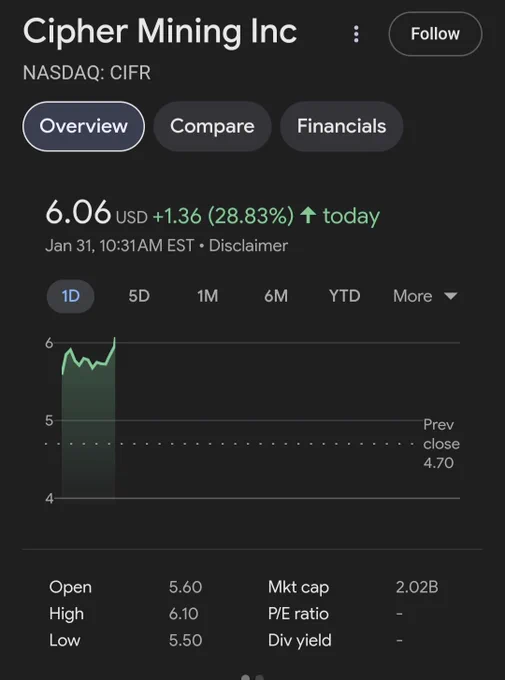Show the 6M chart range
The image size is (505, 680).
[276, 296]
